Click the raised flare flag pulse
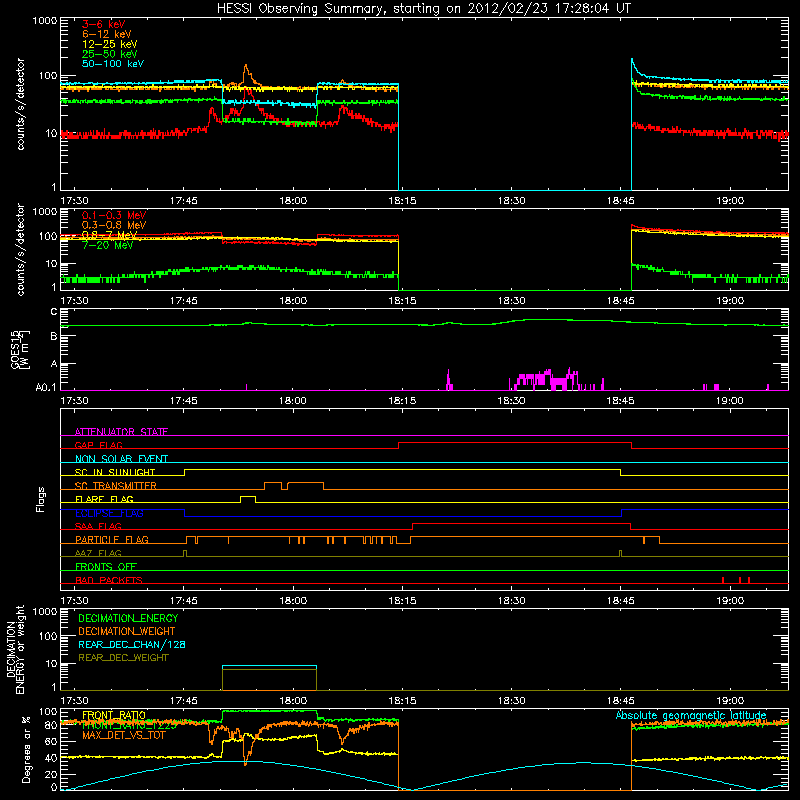Screen dimensions: 800x800 (248, 499)
